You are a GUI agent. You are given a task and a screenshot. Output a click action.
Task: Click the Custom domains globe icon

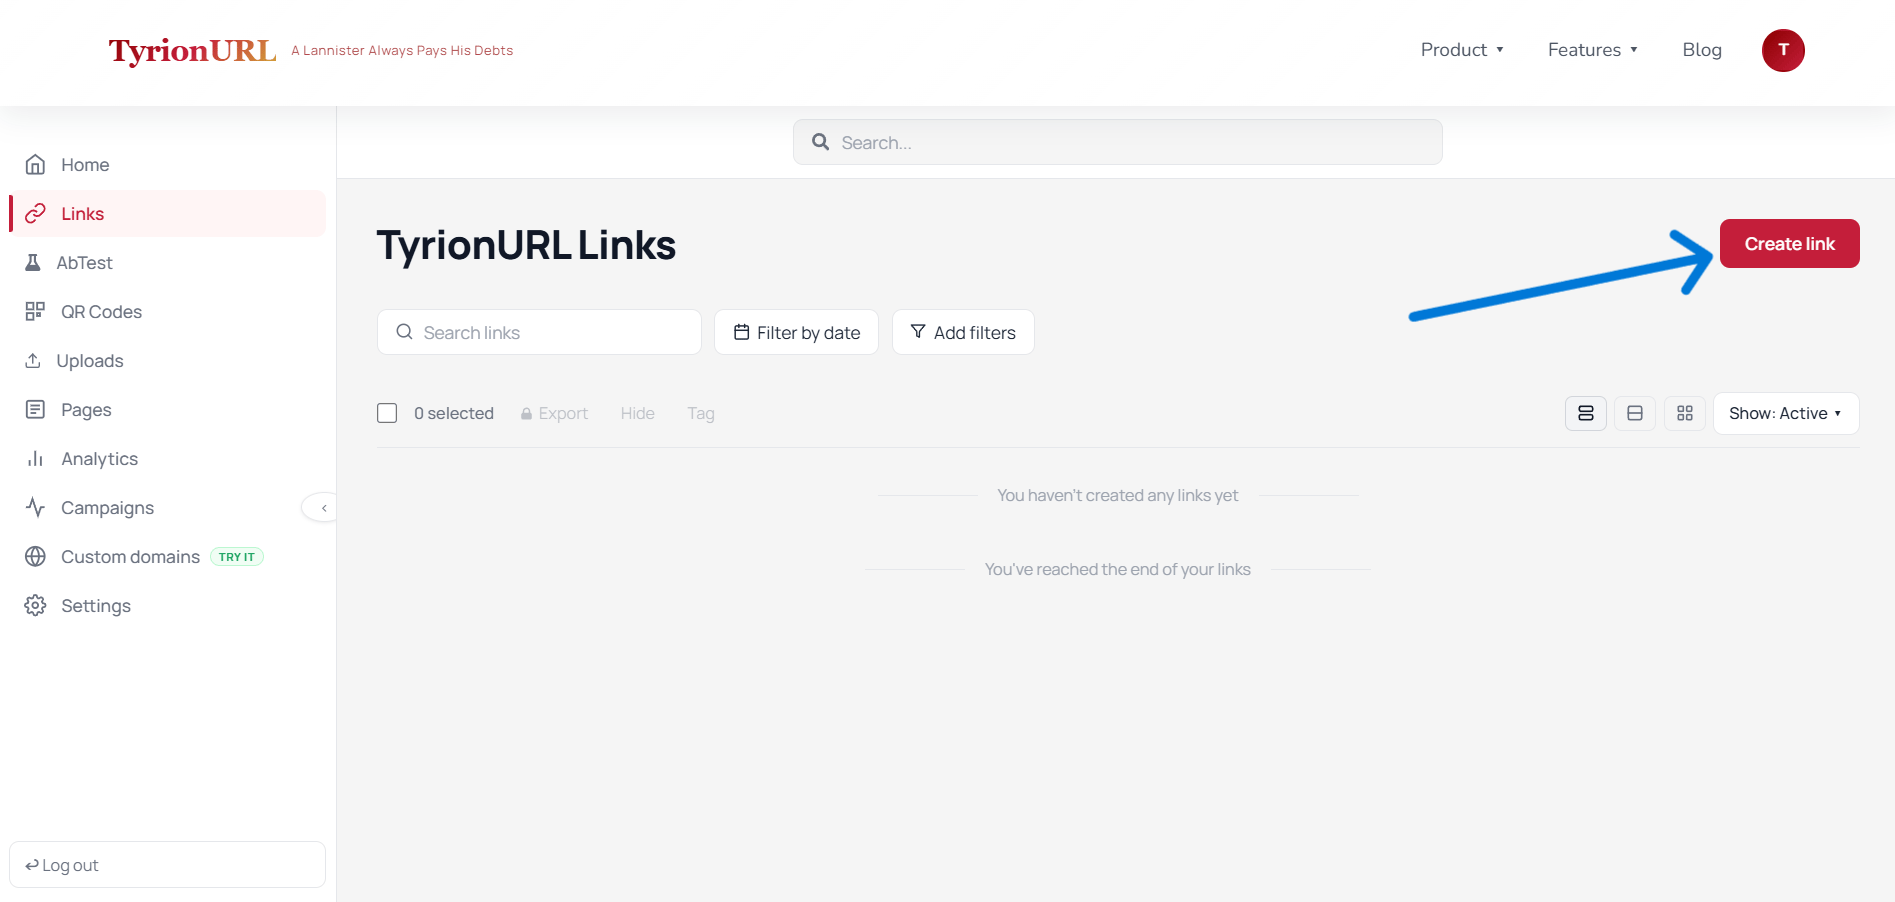tap(35, 556)
